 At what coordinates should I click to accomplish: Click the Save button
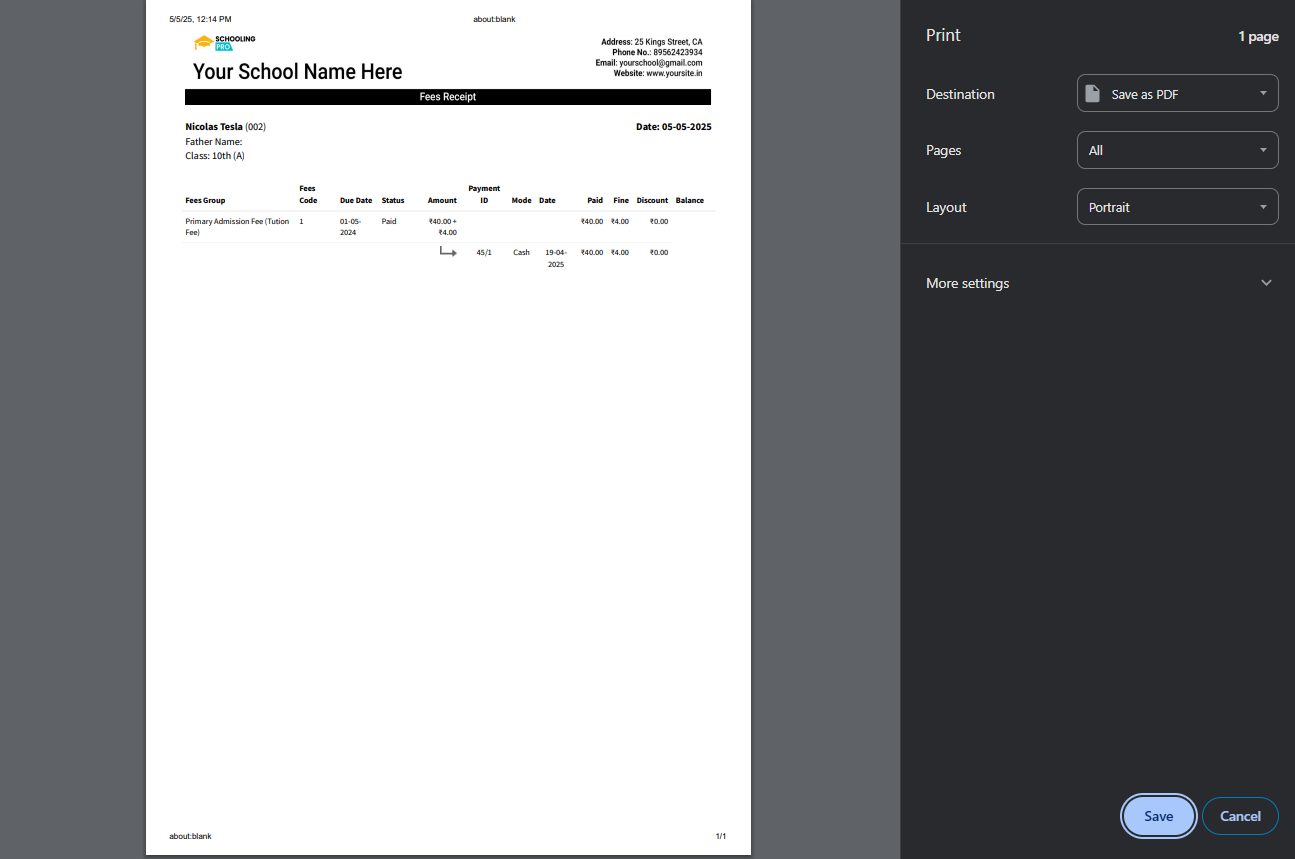coord(1158,816)
